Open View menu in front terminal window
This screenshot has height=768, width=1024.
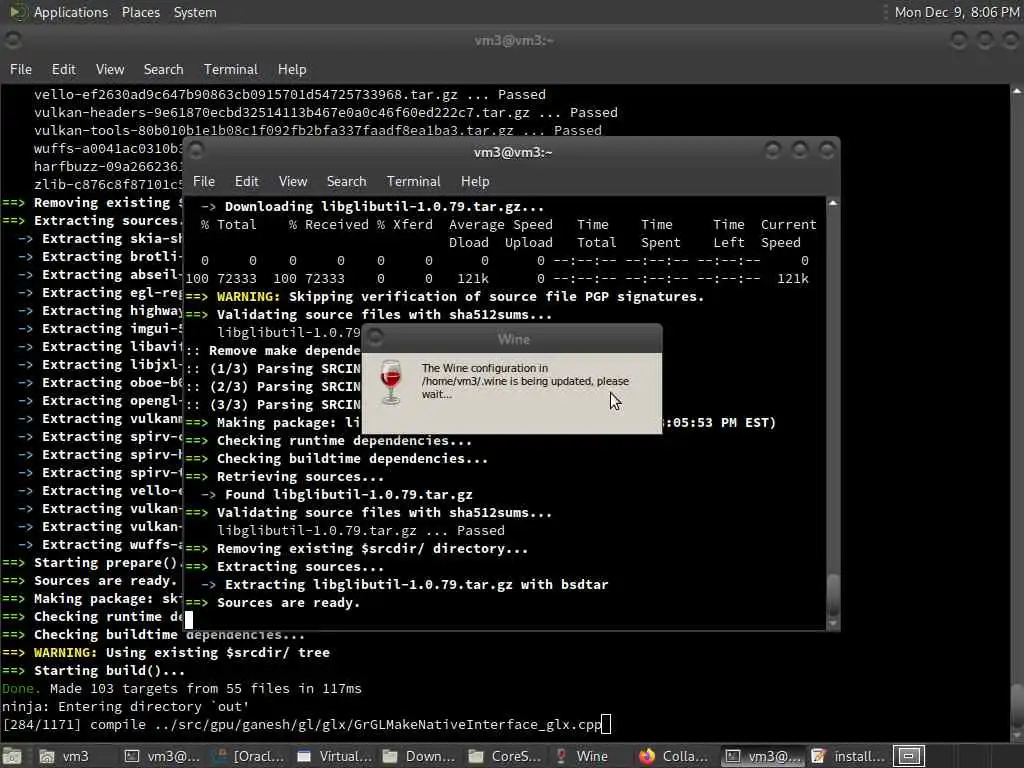coord(293,182)
